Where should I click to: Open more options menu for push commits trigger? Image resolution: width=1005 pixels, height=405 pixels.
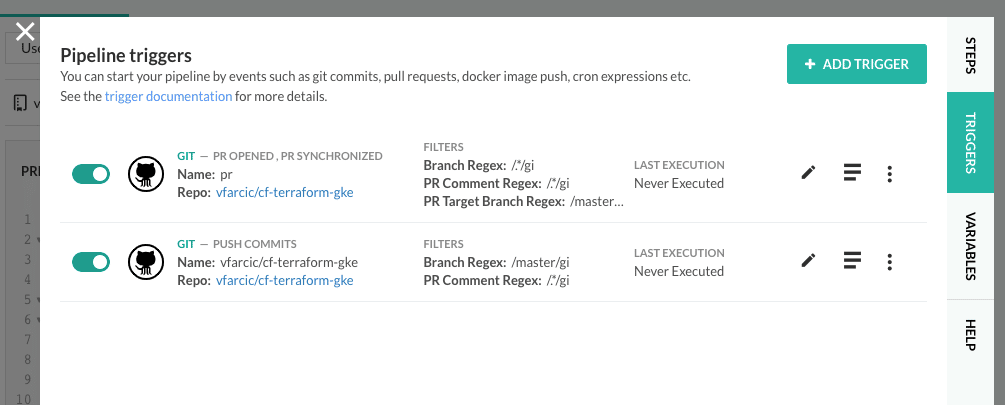[x=890, y=261]
